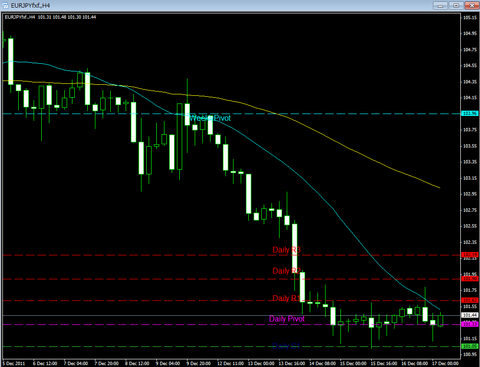The height and width of the screenshot is (367, 480).
Task: Click the green 101.05 price tag
Action: pyautogui.click(x=470, y=346)
